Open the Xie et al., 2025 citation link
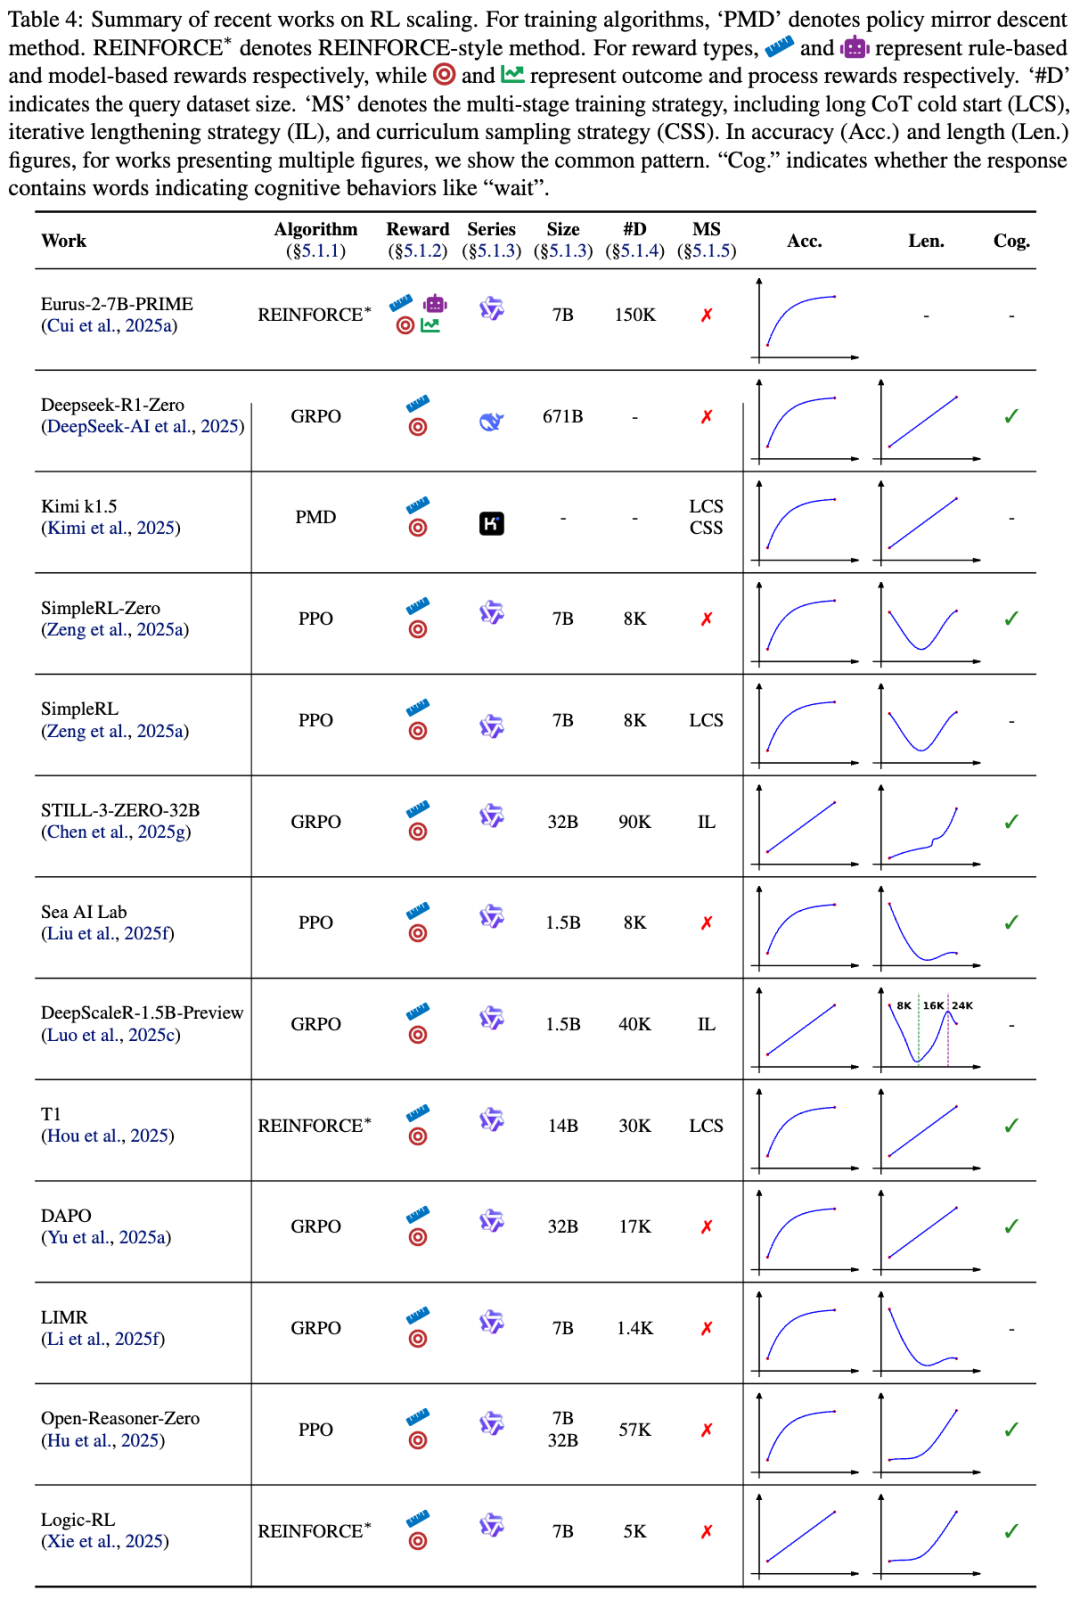The image size is (1080, 1615). click(x=105, y=1542)
